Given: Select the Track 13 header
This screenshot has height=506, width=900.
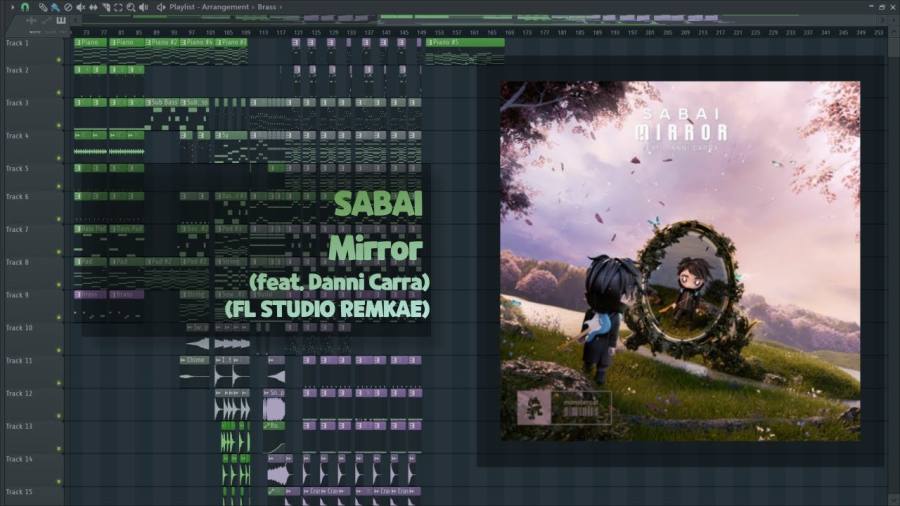Looking at the screenshot, I should tap(32, 437).
